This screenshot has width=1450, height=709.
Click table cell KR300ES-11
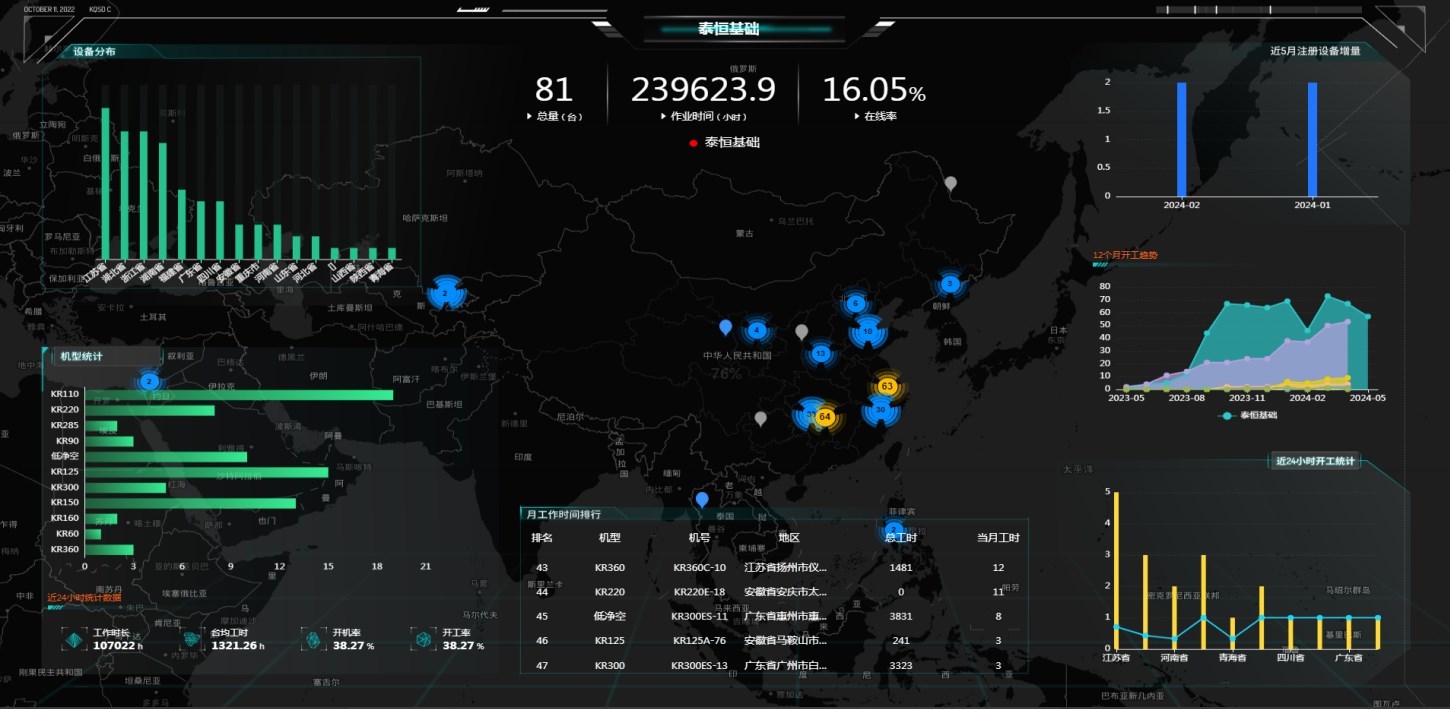point(700,616)
